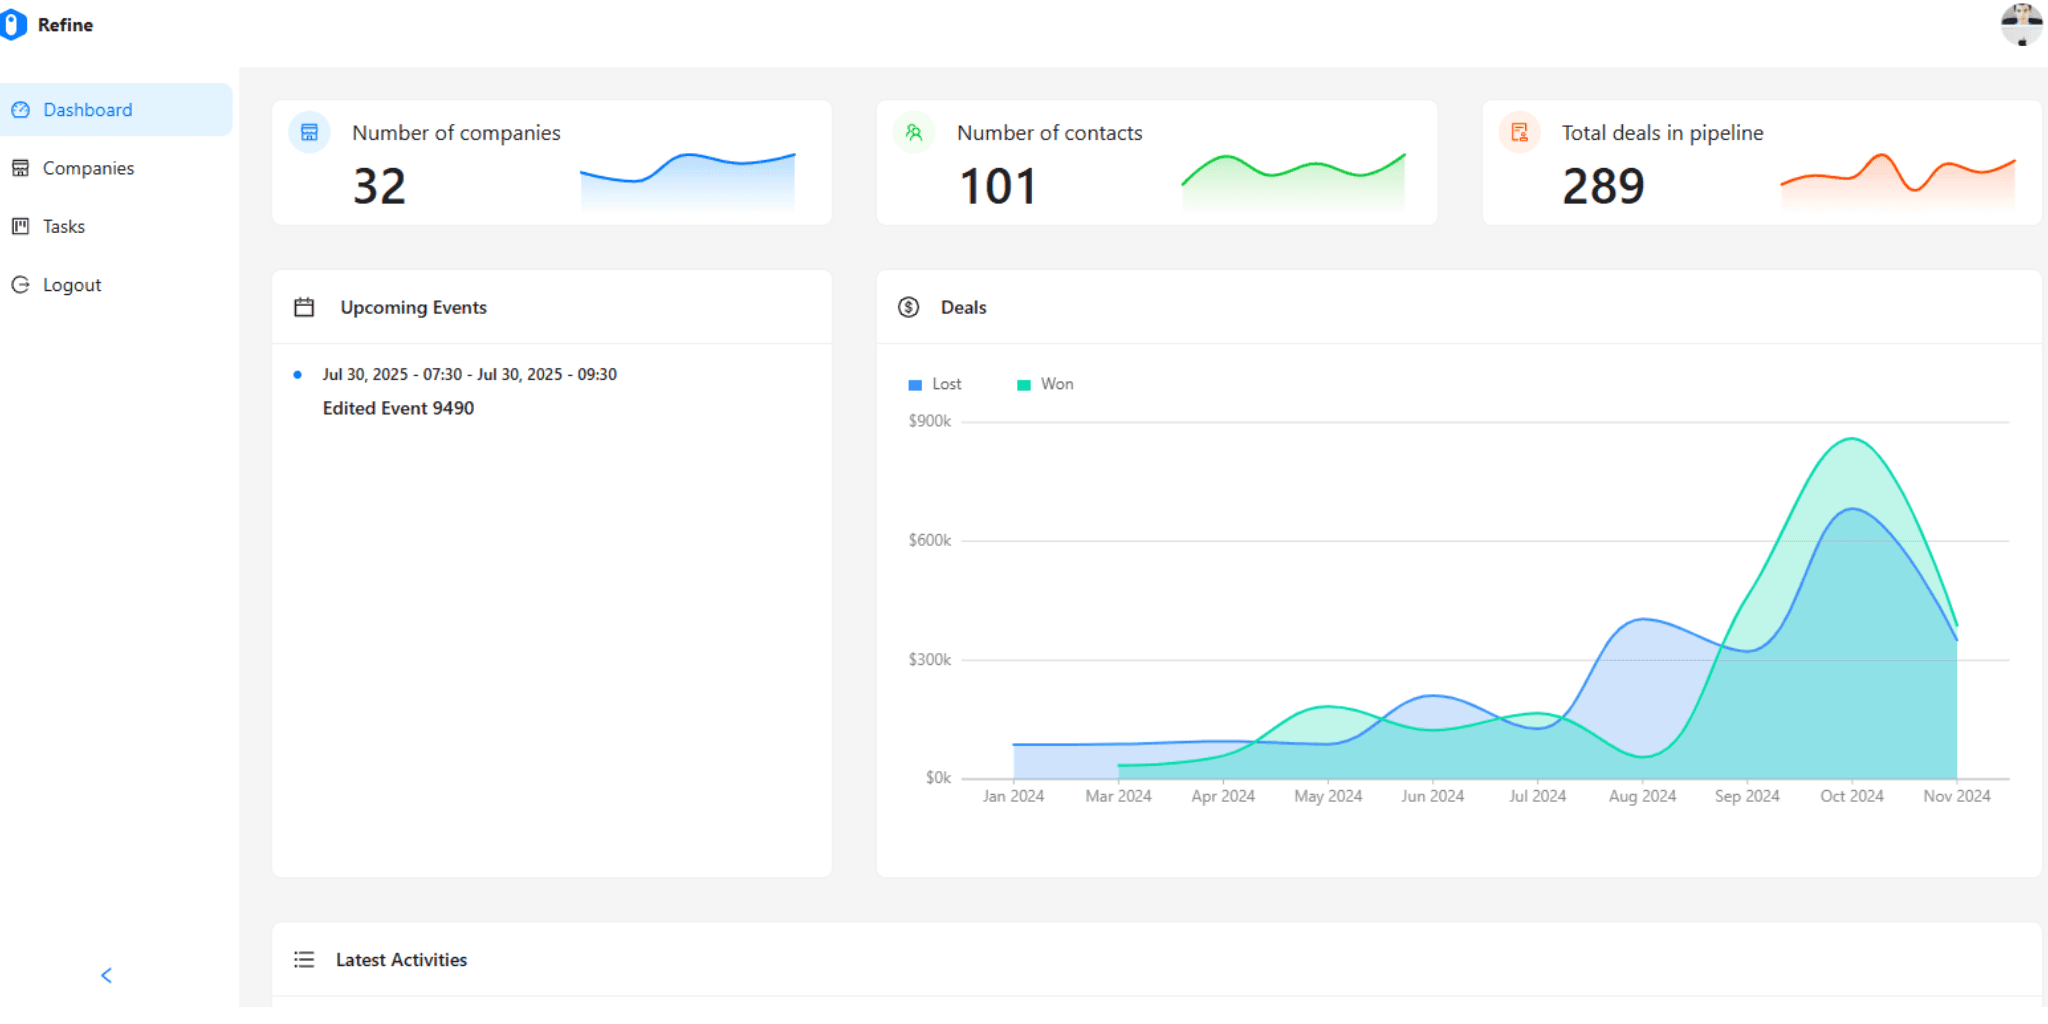Open the Tasks menu item

116,226
